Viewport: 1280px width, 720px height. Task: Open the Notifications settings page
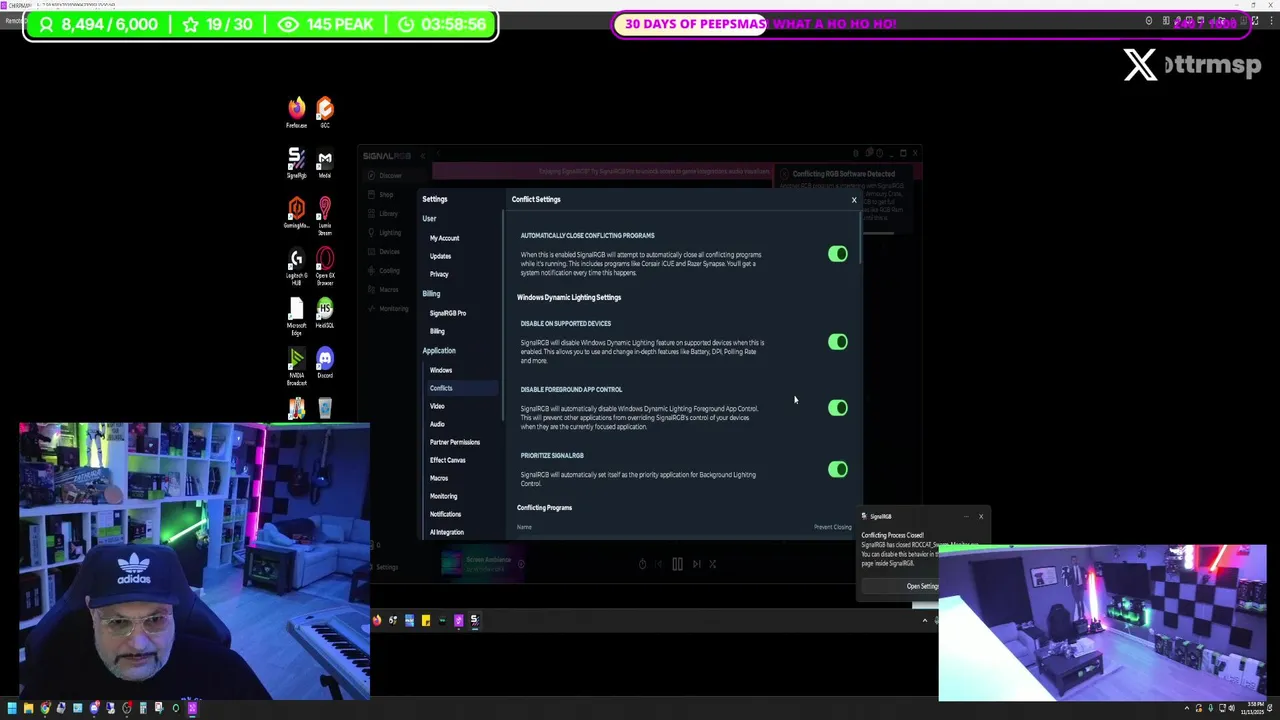coord(445,514)
